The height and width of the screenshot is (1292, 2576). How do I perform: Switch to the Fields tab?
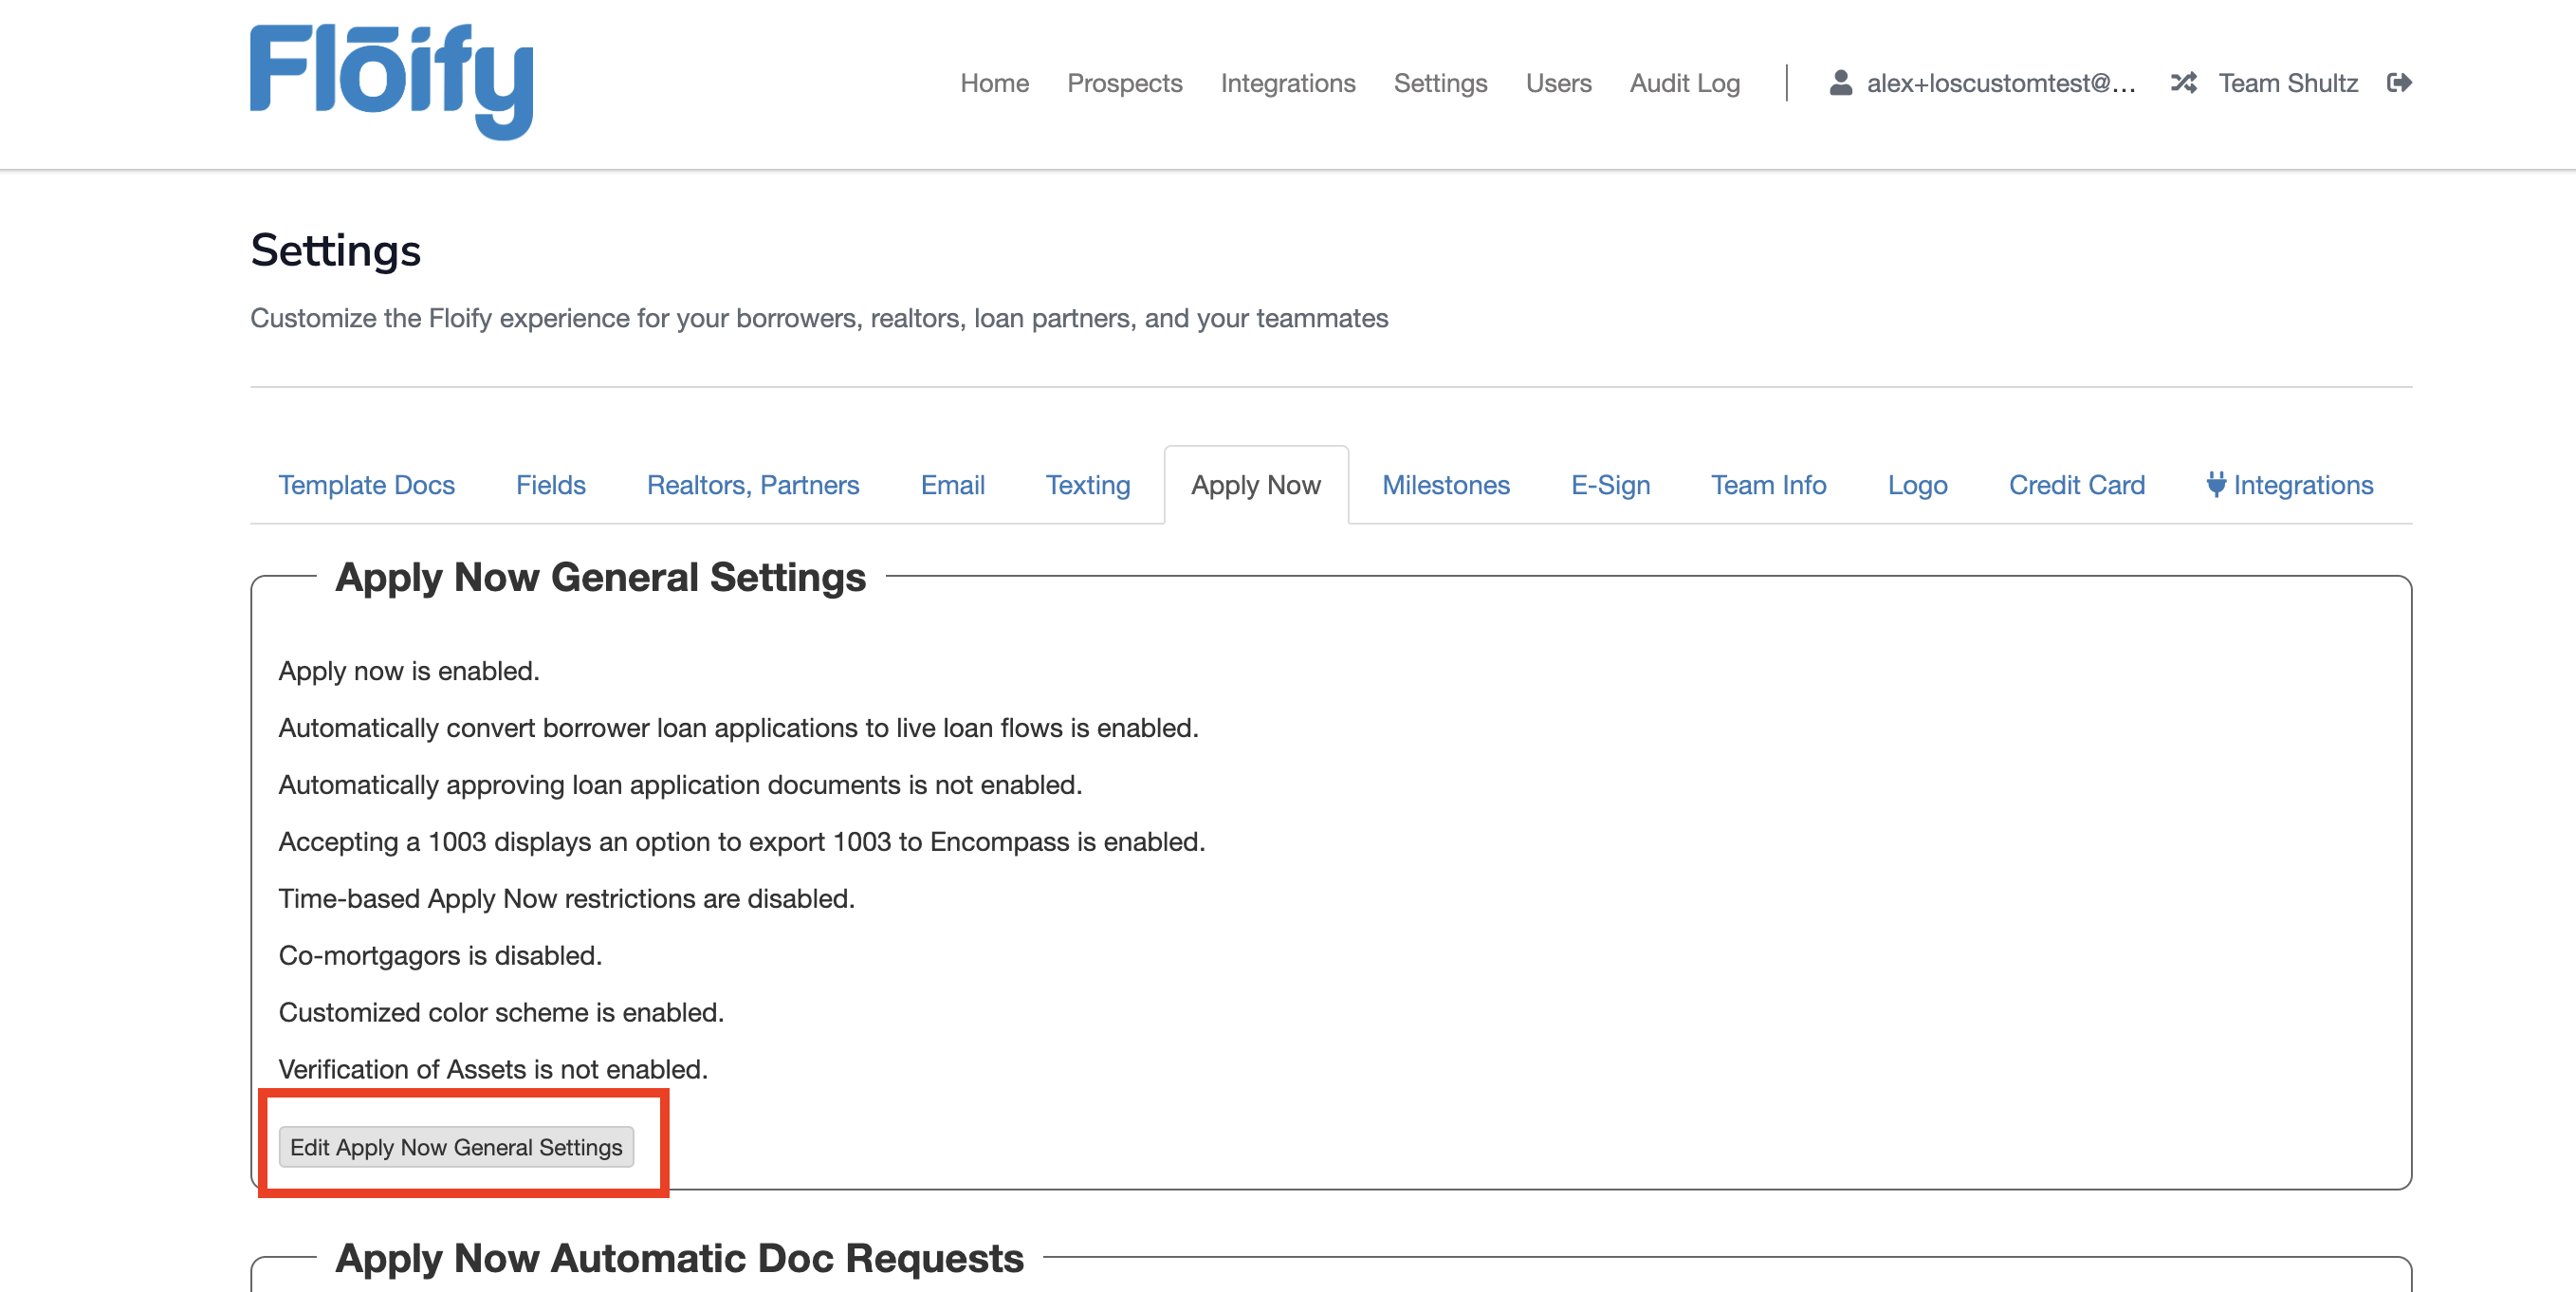[550, 485]
